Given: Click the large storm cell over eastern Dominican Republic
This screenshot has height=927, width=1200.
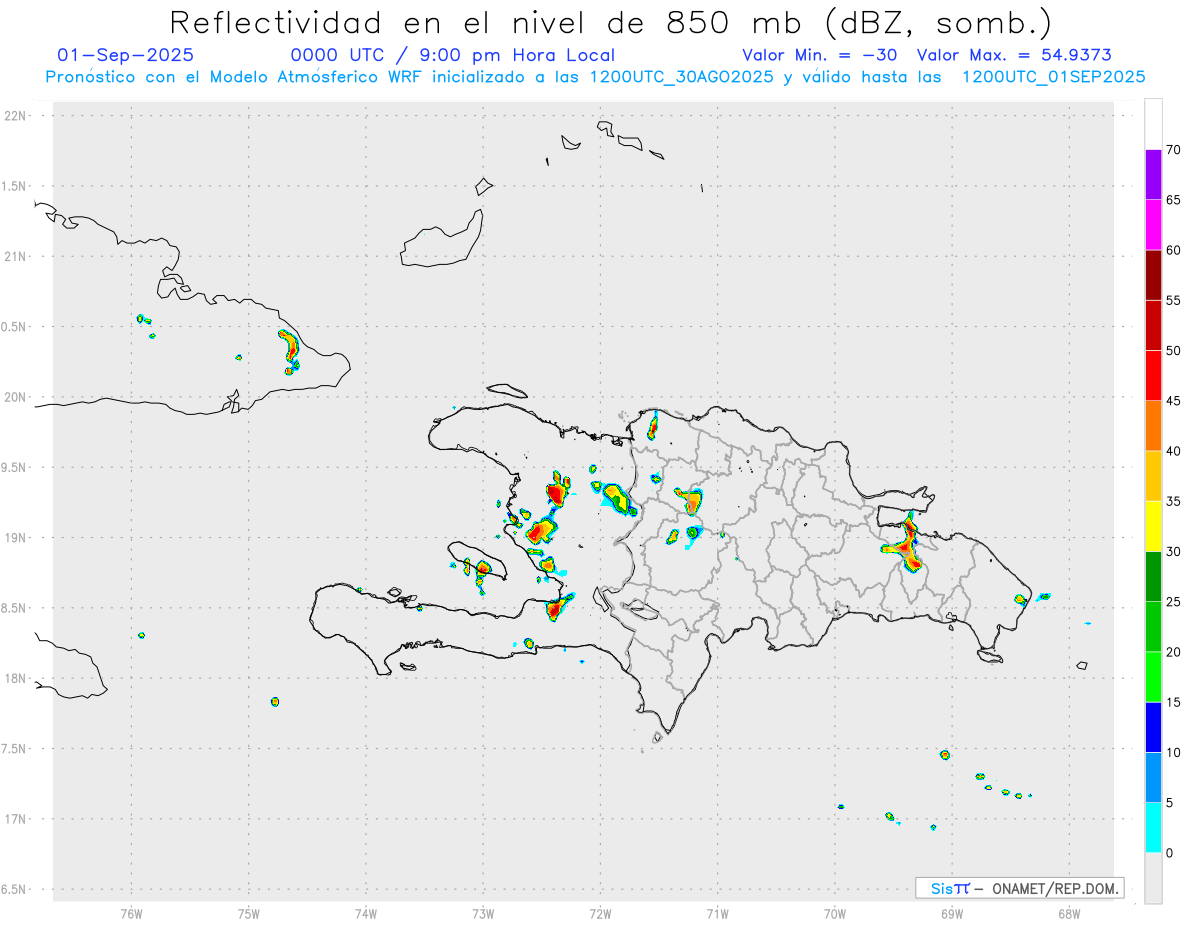Looking at the screenshot, I should [x=906, y=545].
